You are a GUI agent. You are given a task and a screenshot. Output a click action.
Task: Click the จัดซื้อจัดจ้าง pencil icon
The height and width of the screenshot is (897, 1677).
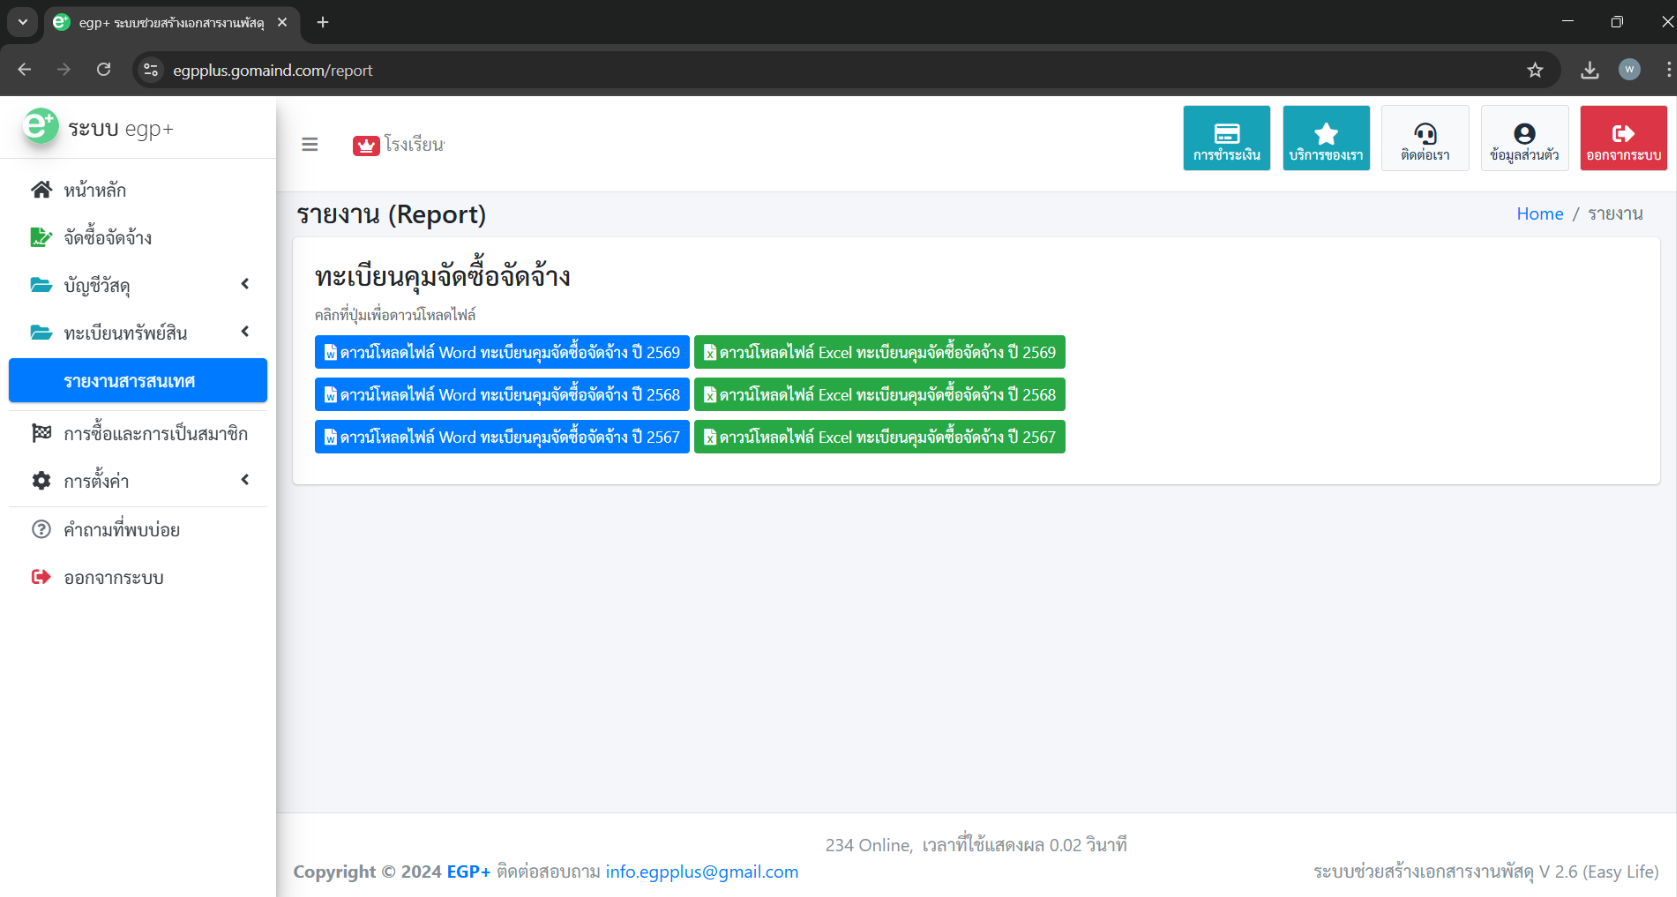41,237
